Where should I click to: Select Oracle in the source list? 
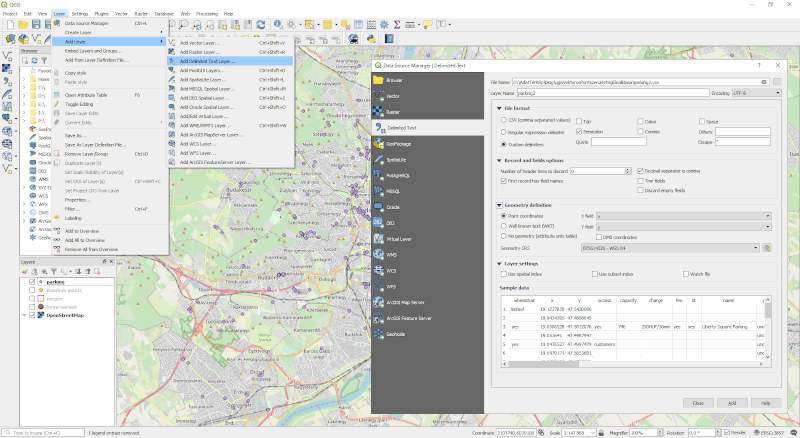(x=428, y=207)
